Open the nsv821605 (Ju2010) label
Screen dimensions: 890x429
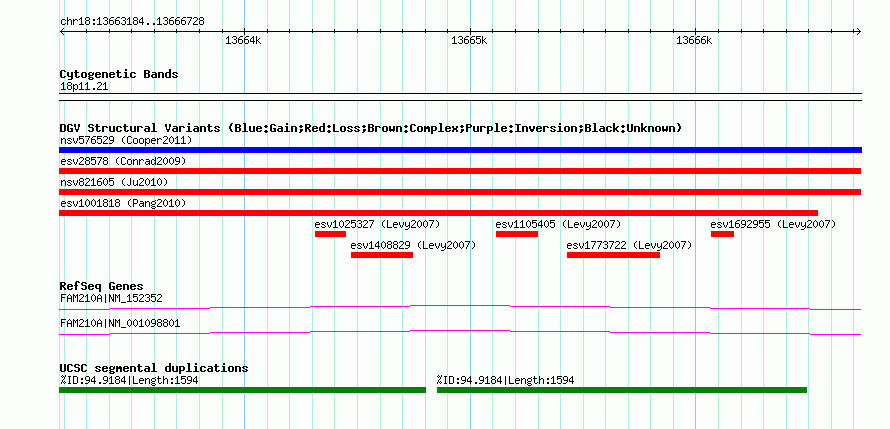point(114,182)
